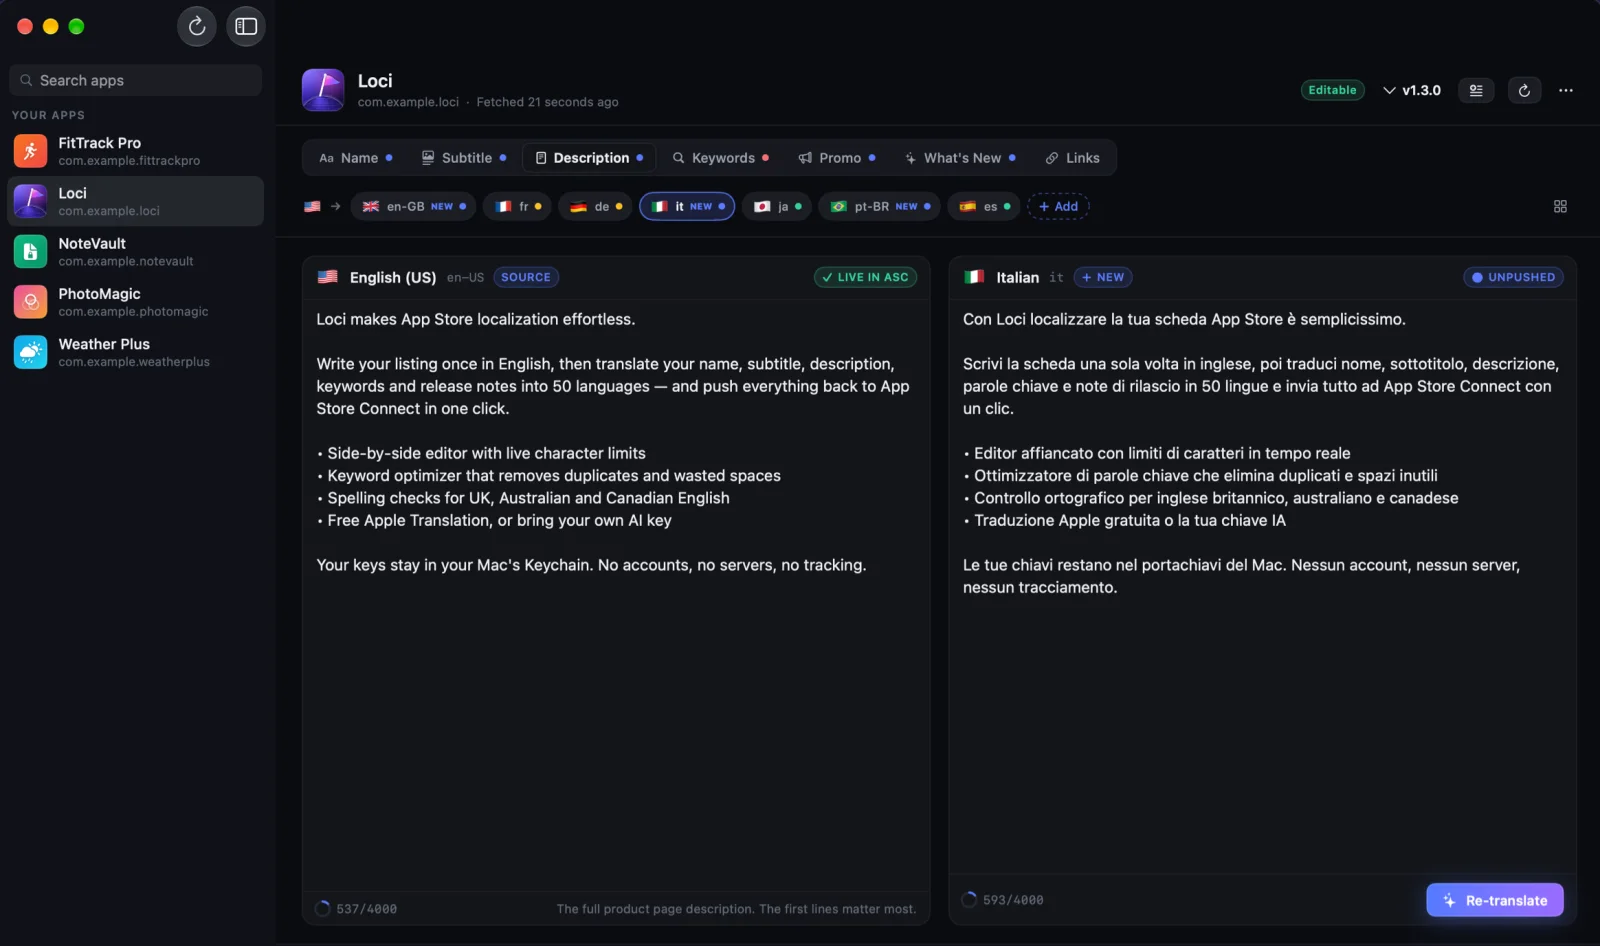The image size is (1600, 946).
Task: Click the English US flag in panel header
Action: click(x=327, y=277)
